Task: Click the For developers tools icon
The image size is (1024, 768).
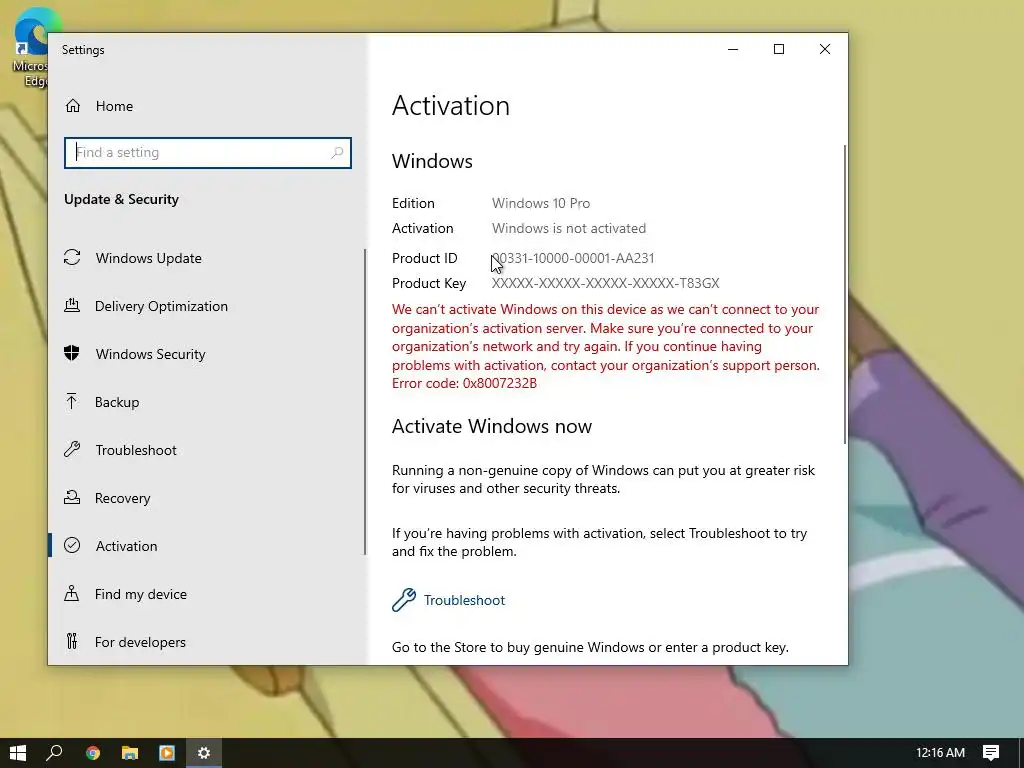Action: [72, 641]
